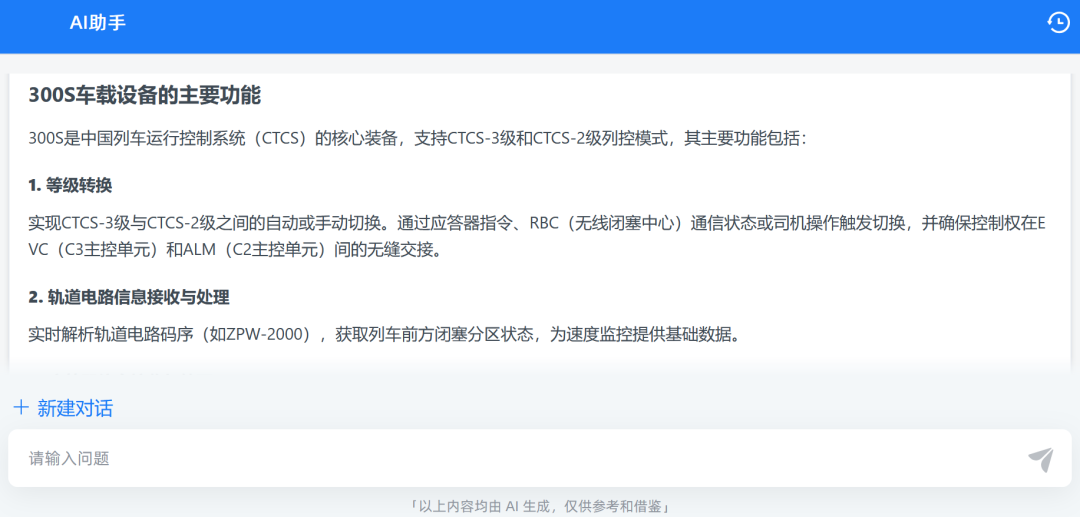The width and height of the screenshot is (1080, 517).
Task: Start a new chat via 新建对话
Action: [x=74, y=408]
